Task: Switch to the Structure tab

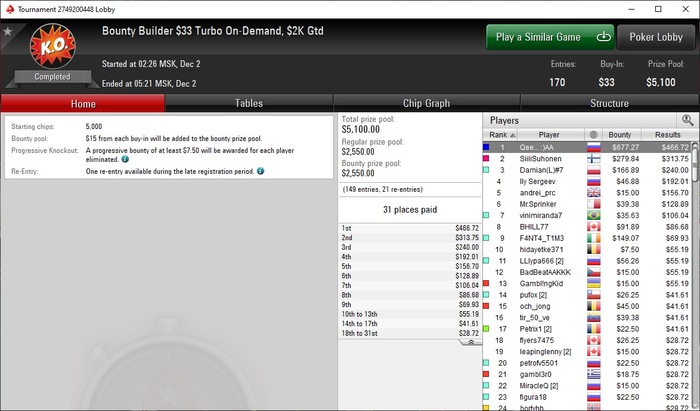Action: [x=609, y=103]
